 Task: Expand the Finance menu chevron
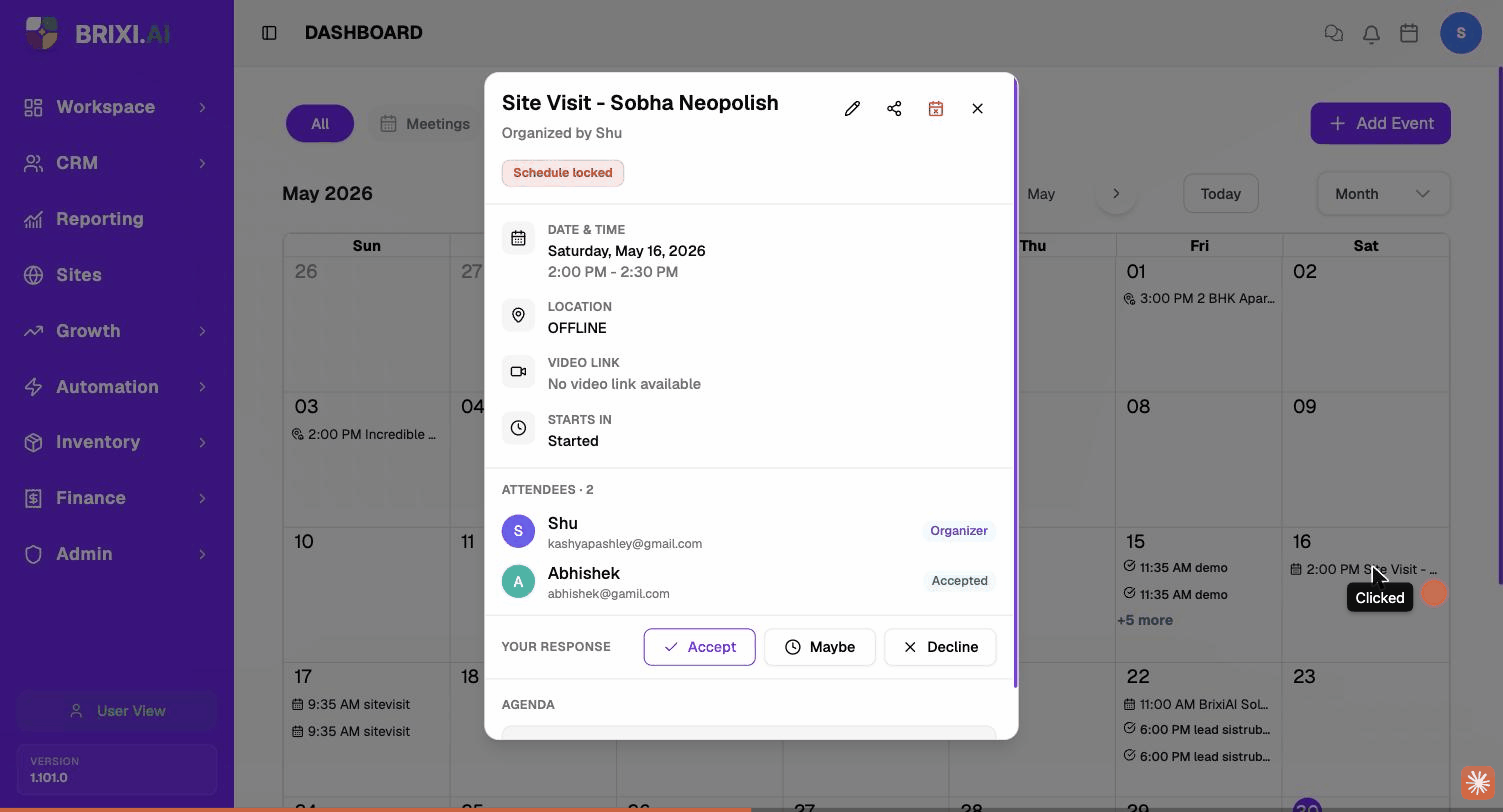tap(202, 498)
